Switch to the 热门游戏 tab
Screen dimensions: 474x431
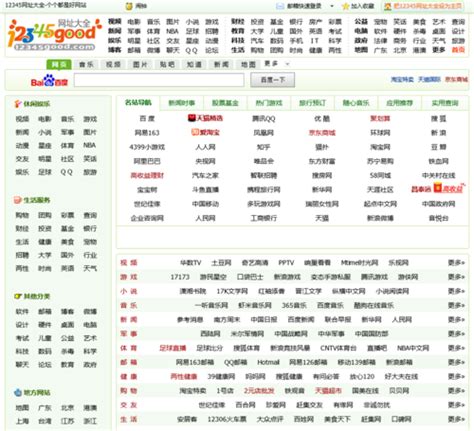[x=269, y=103]
